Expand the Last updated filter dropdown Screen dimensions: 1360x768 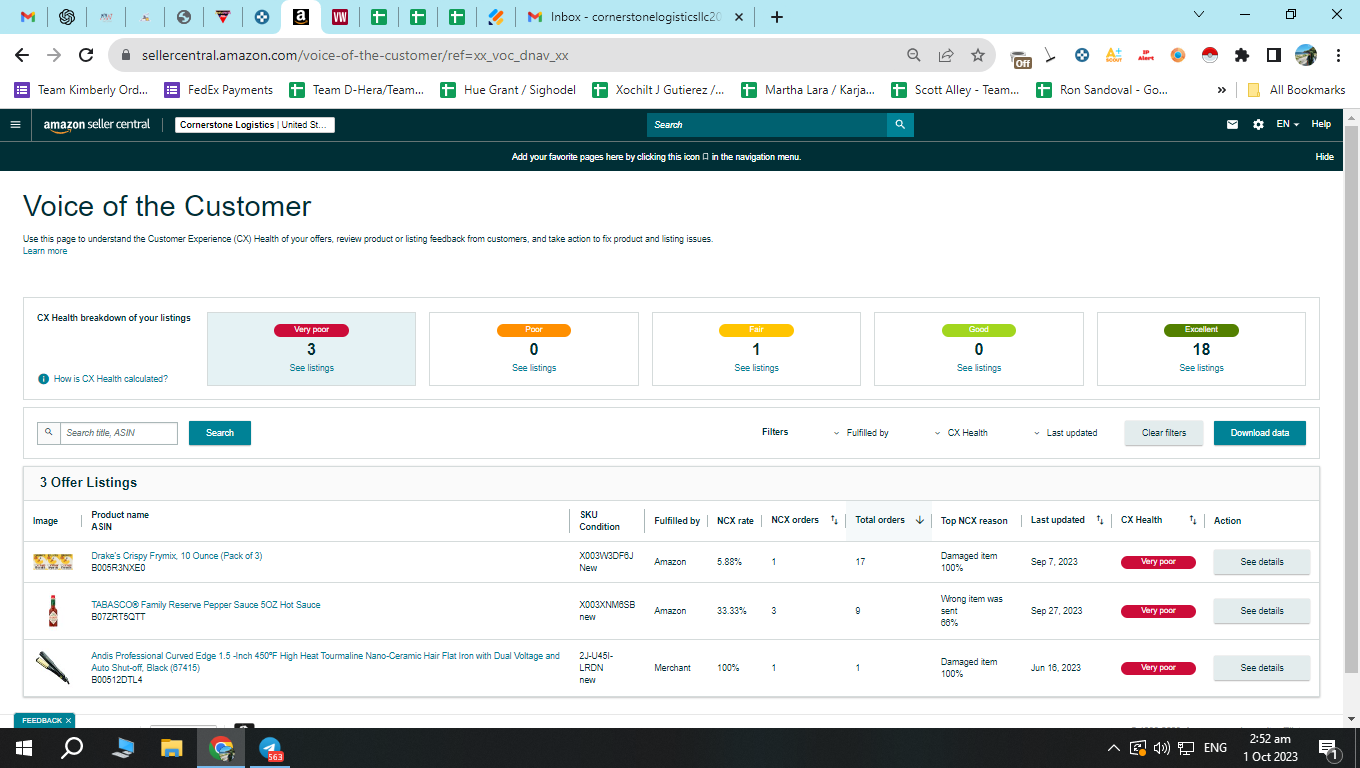coord(1066,433)
